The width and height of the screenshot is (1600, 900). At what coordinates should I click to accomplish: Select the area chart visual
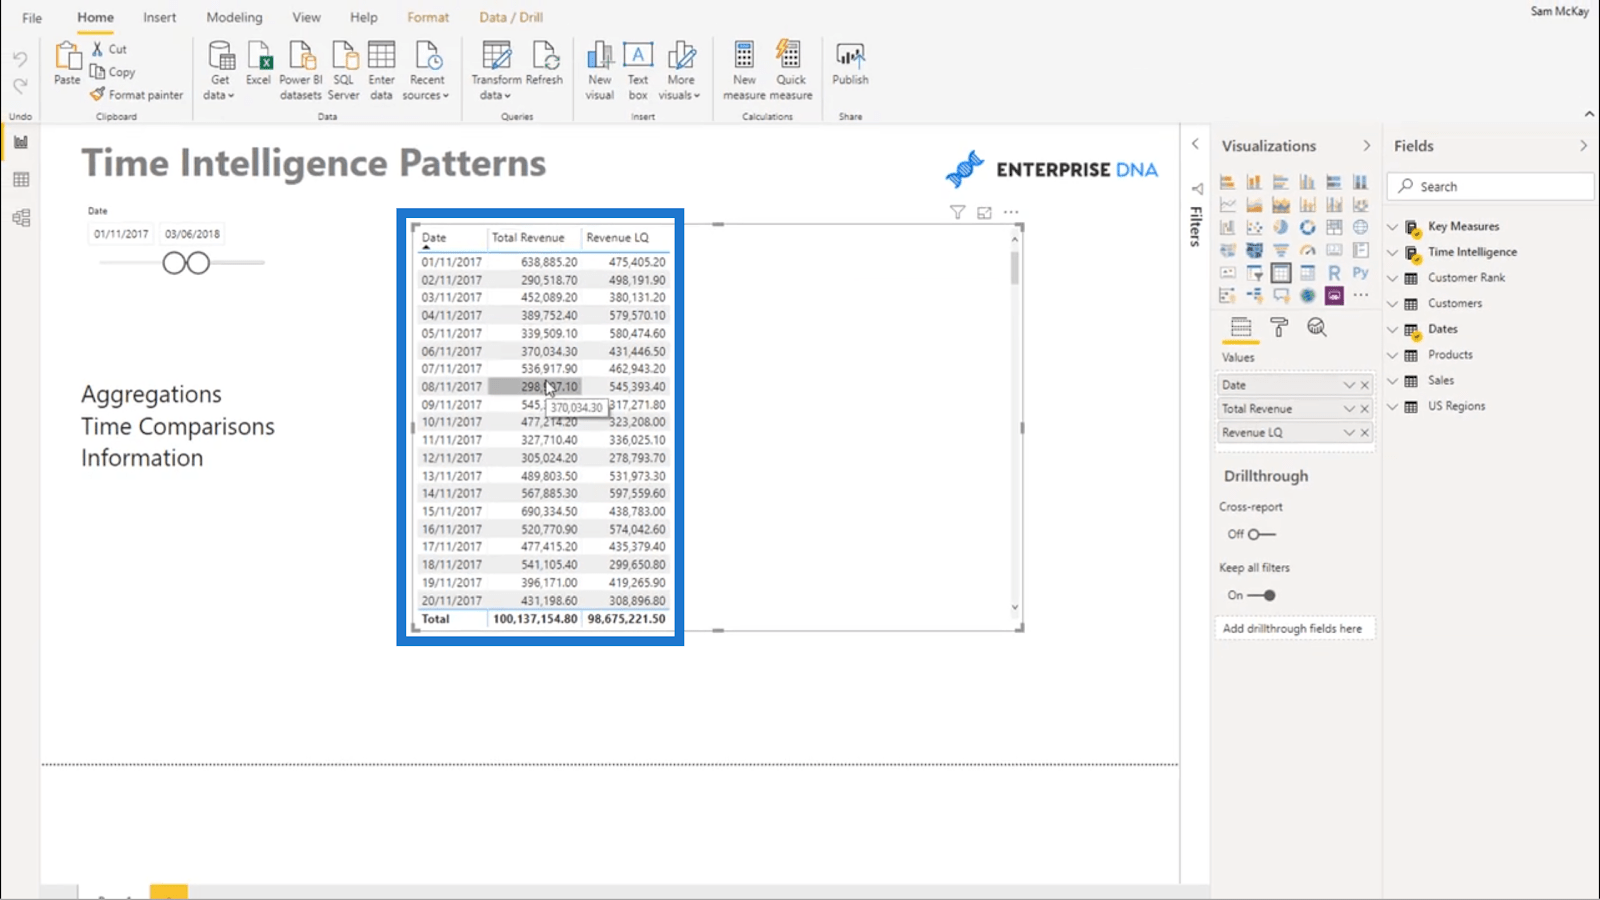[x=1254, y=205]
